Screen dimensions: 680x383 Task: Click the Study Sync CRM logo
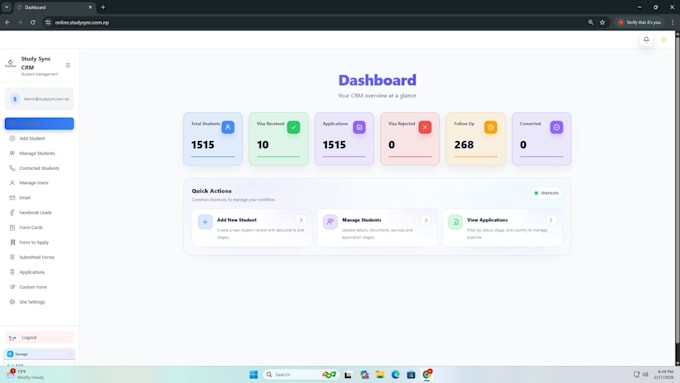pyautogui.click(x=10, y=64)
